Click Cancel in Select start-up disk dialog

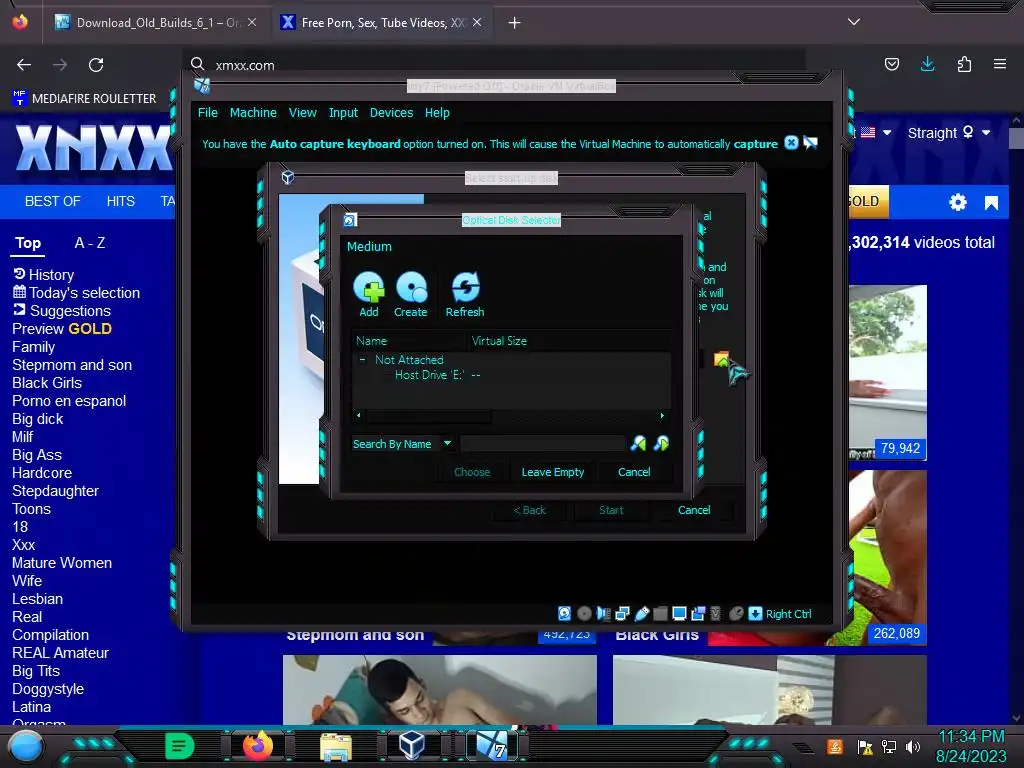694,509
